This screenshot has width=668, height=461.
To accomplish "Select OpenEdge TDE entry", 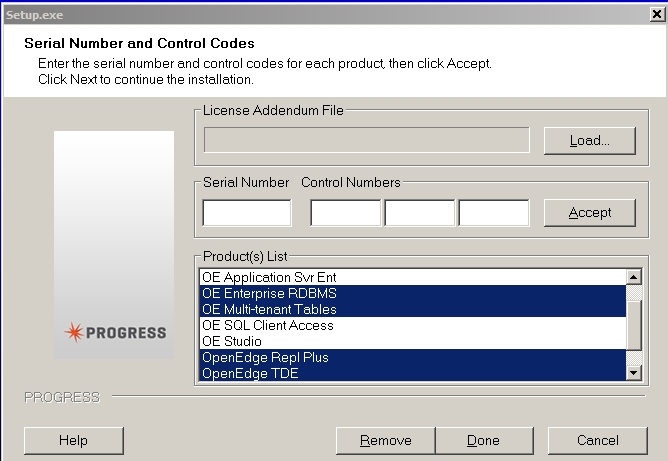I will click(413, 373).
